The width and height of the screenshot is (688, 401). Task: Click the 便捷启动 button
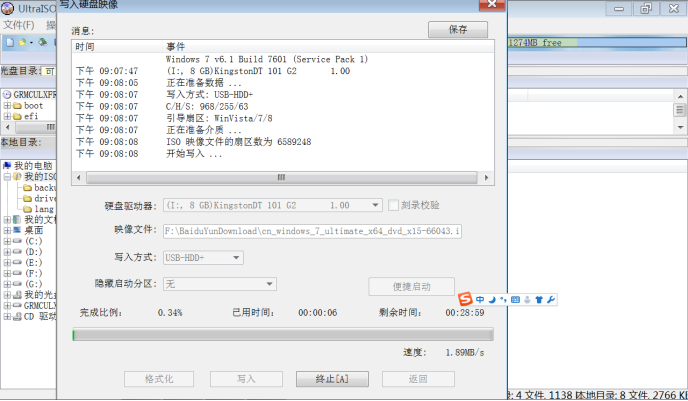click(412, 286)
